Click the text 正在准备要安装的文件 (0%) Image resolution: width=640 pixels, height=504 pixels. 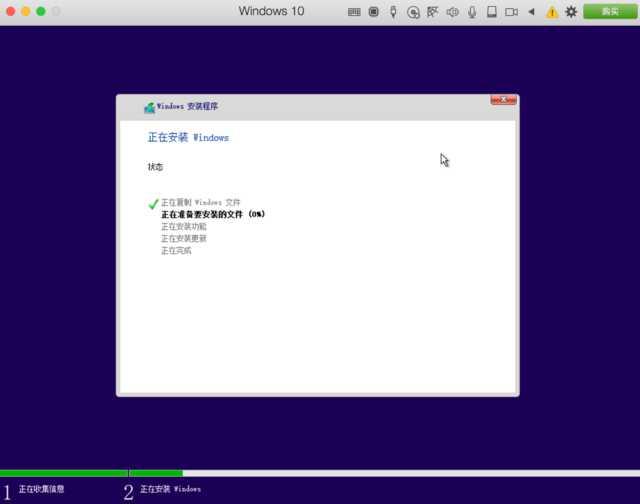[213, 214]
